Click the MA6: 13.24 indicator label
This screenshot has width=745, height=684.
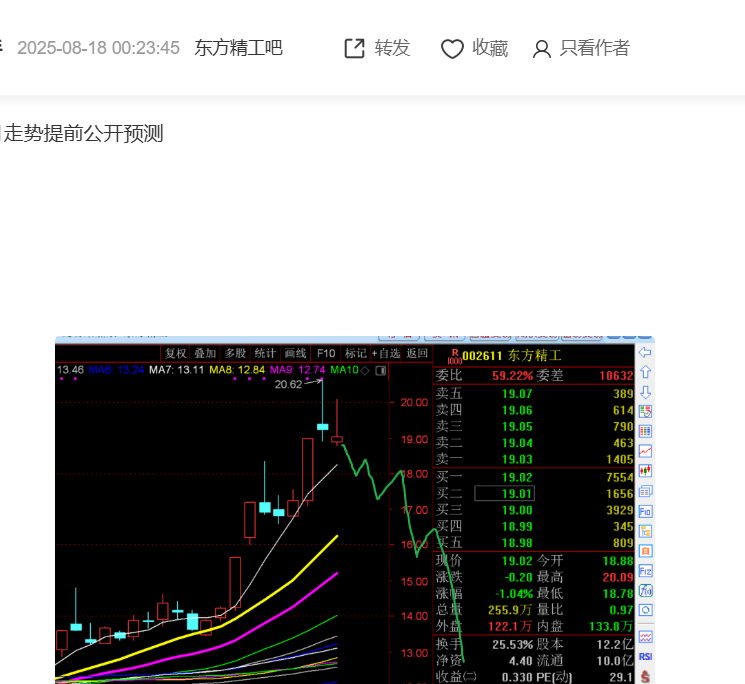tap(116, 370)
